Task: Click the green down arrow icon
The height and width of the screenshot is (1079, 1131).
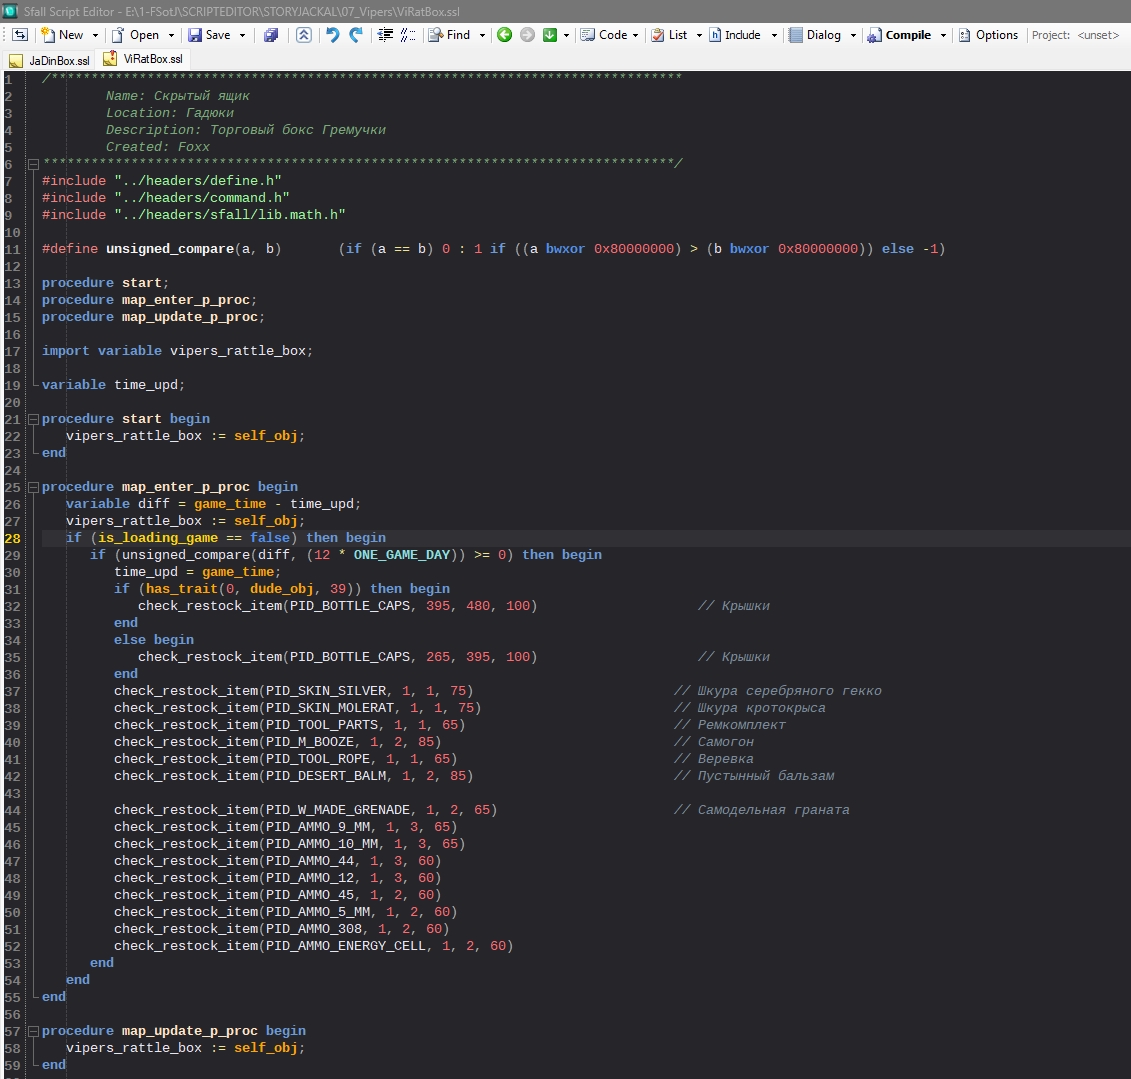Action: click(550, 35)
